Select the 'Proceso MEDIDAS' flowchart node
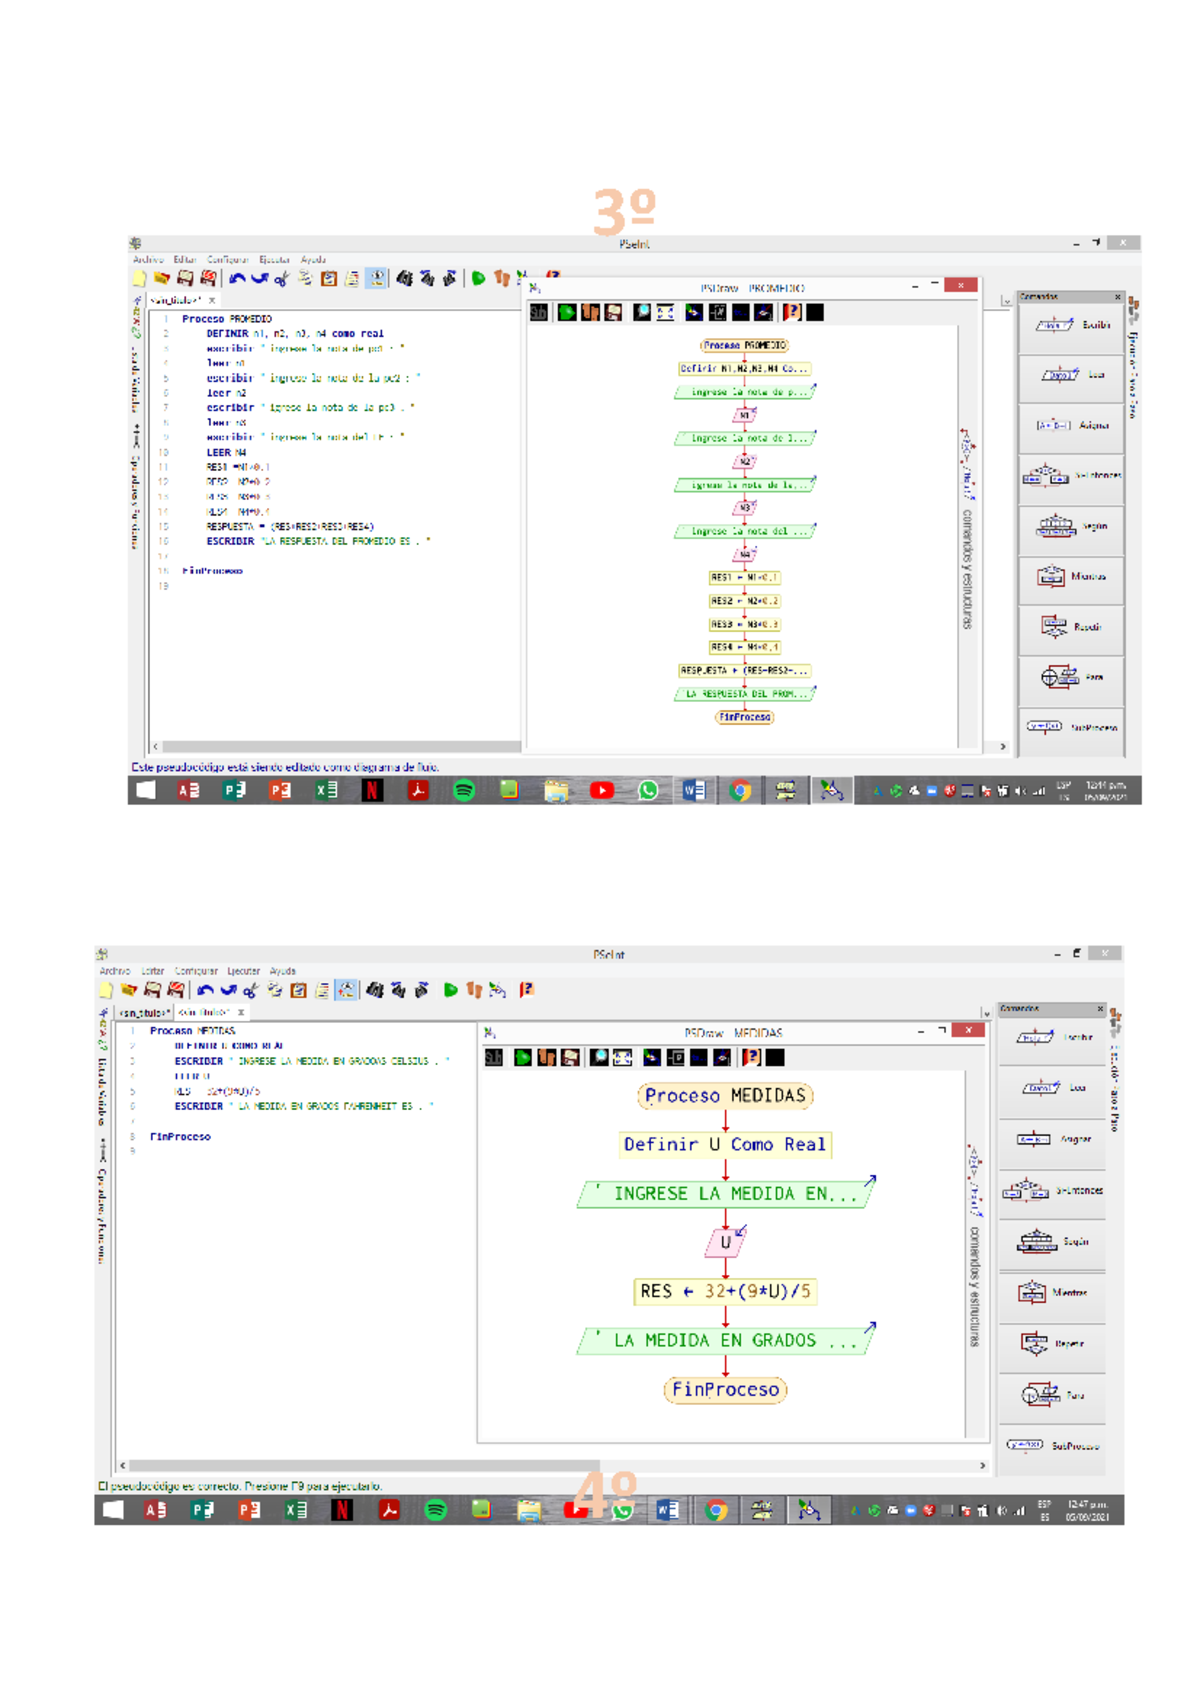 click(x=725, y=1096)
